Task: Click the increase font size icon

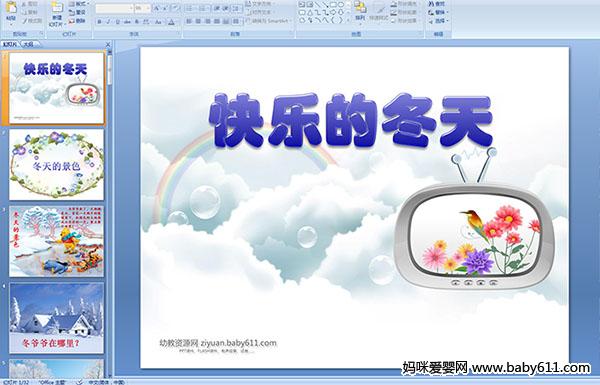Action: (157, 8)
